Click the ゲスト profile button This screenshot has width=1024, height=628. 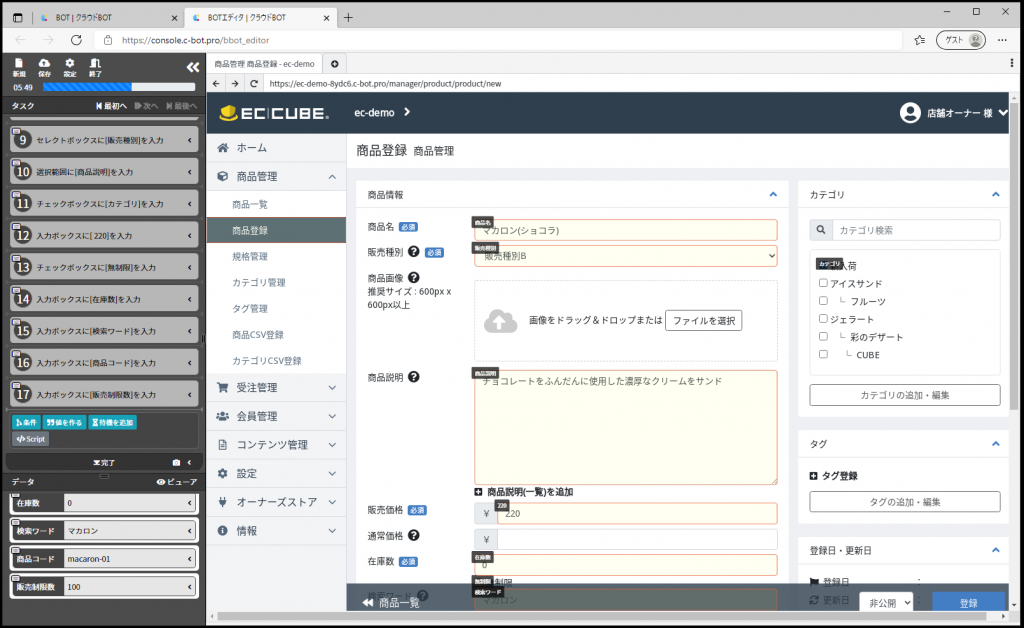pyautogui.click(x=961, y=40)
